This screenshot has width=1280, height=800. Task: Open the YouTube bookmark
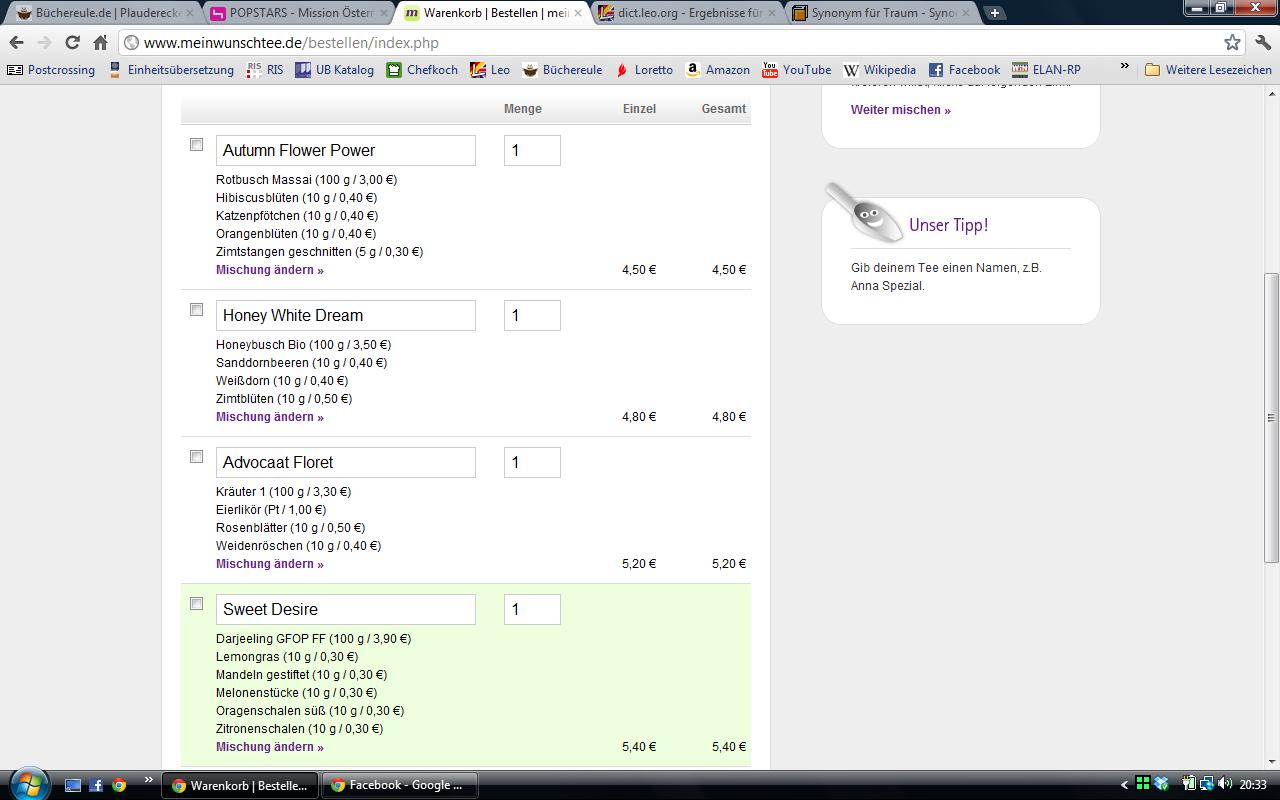click(796, 70)
